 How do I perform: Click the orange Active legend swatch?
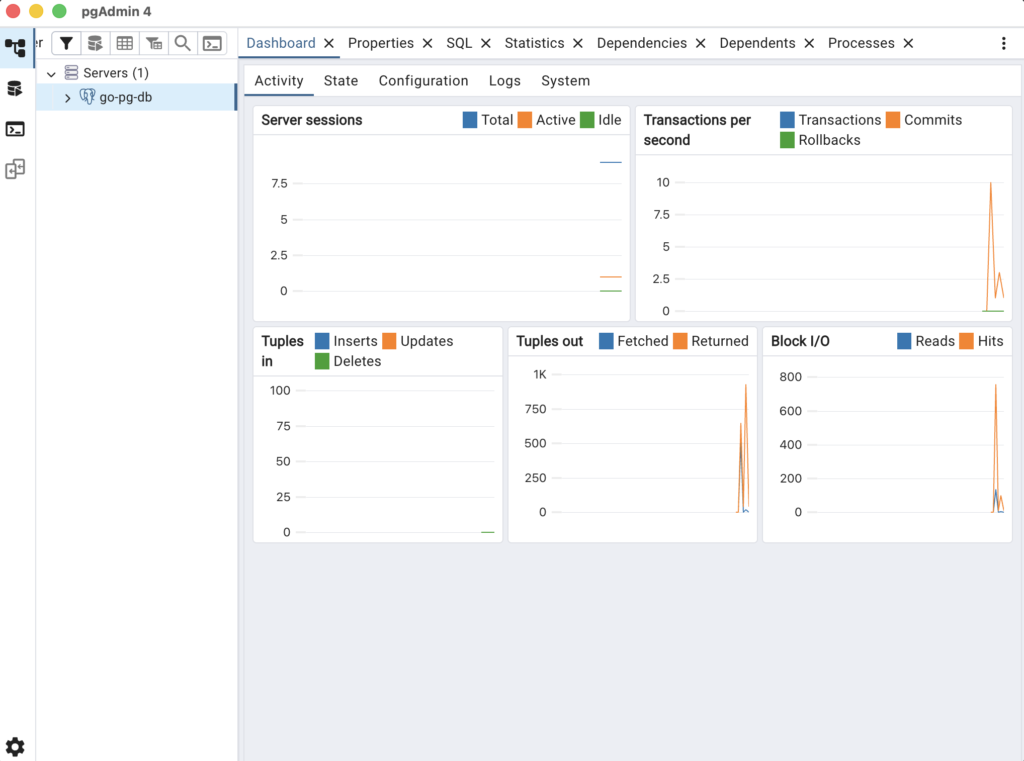click(524, 120)
